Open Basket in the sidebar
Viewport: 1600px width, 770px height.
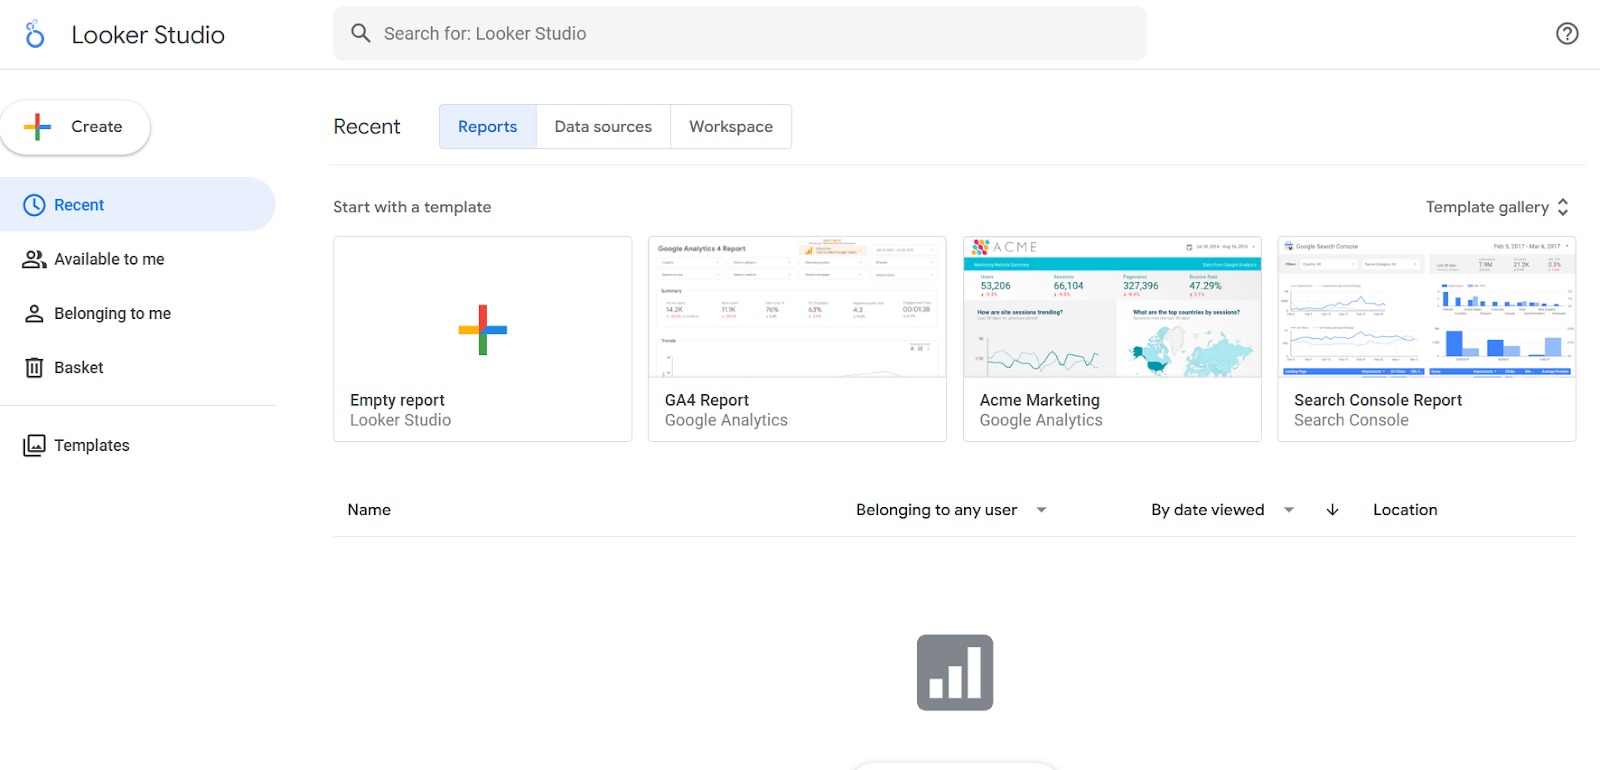pos(137,368)
